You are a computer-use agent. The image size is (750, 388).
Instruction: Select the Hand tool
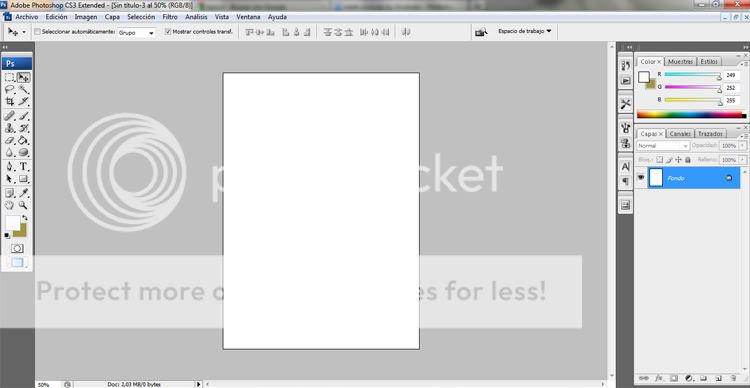click(x=10, y=205)
